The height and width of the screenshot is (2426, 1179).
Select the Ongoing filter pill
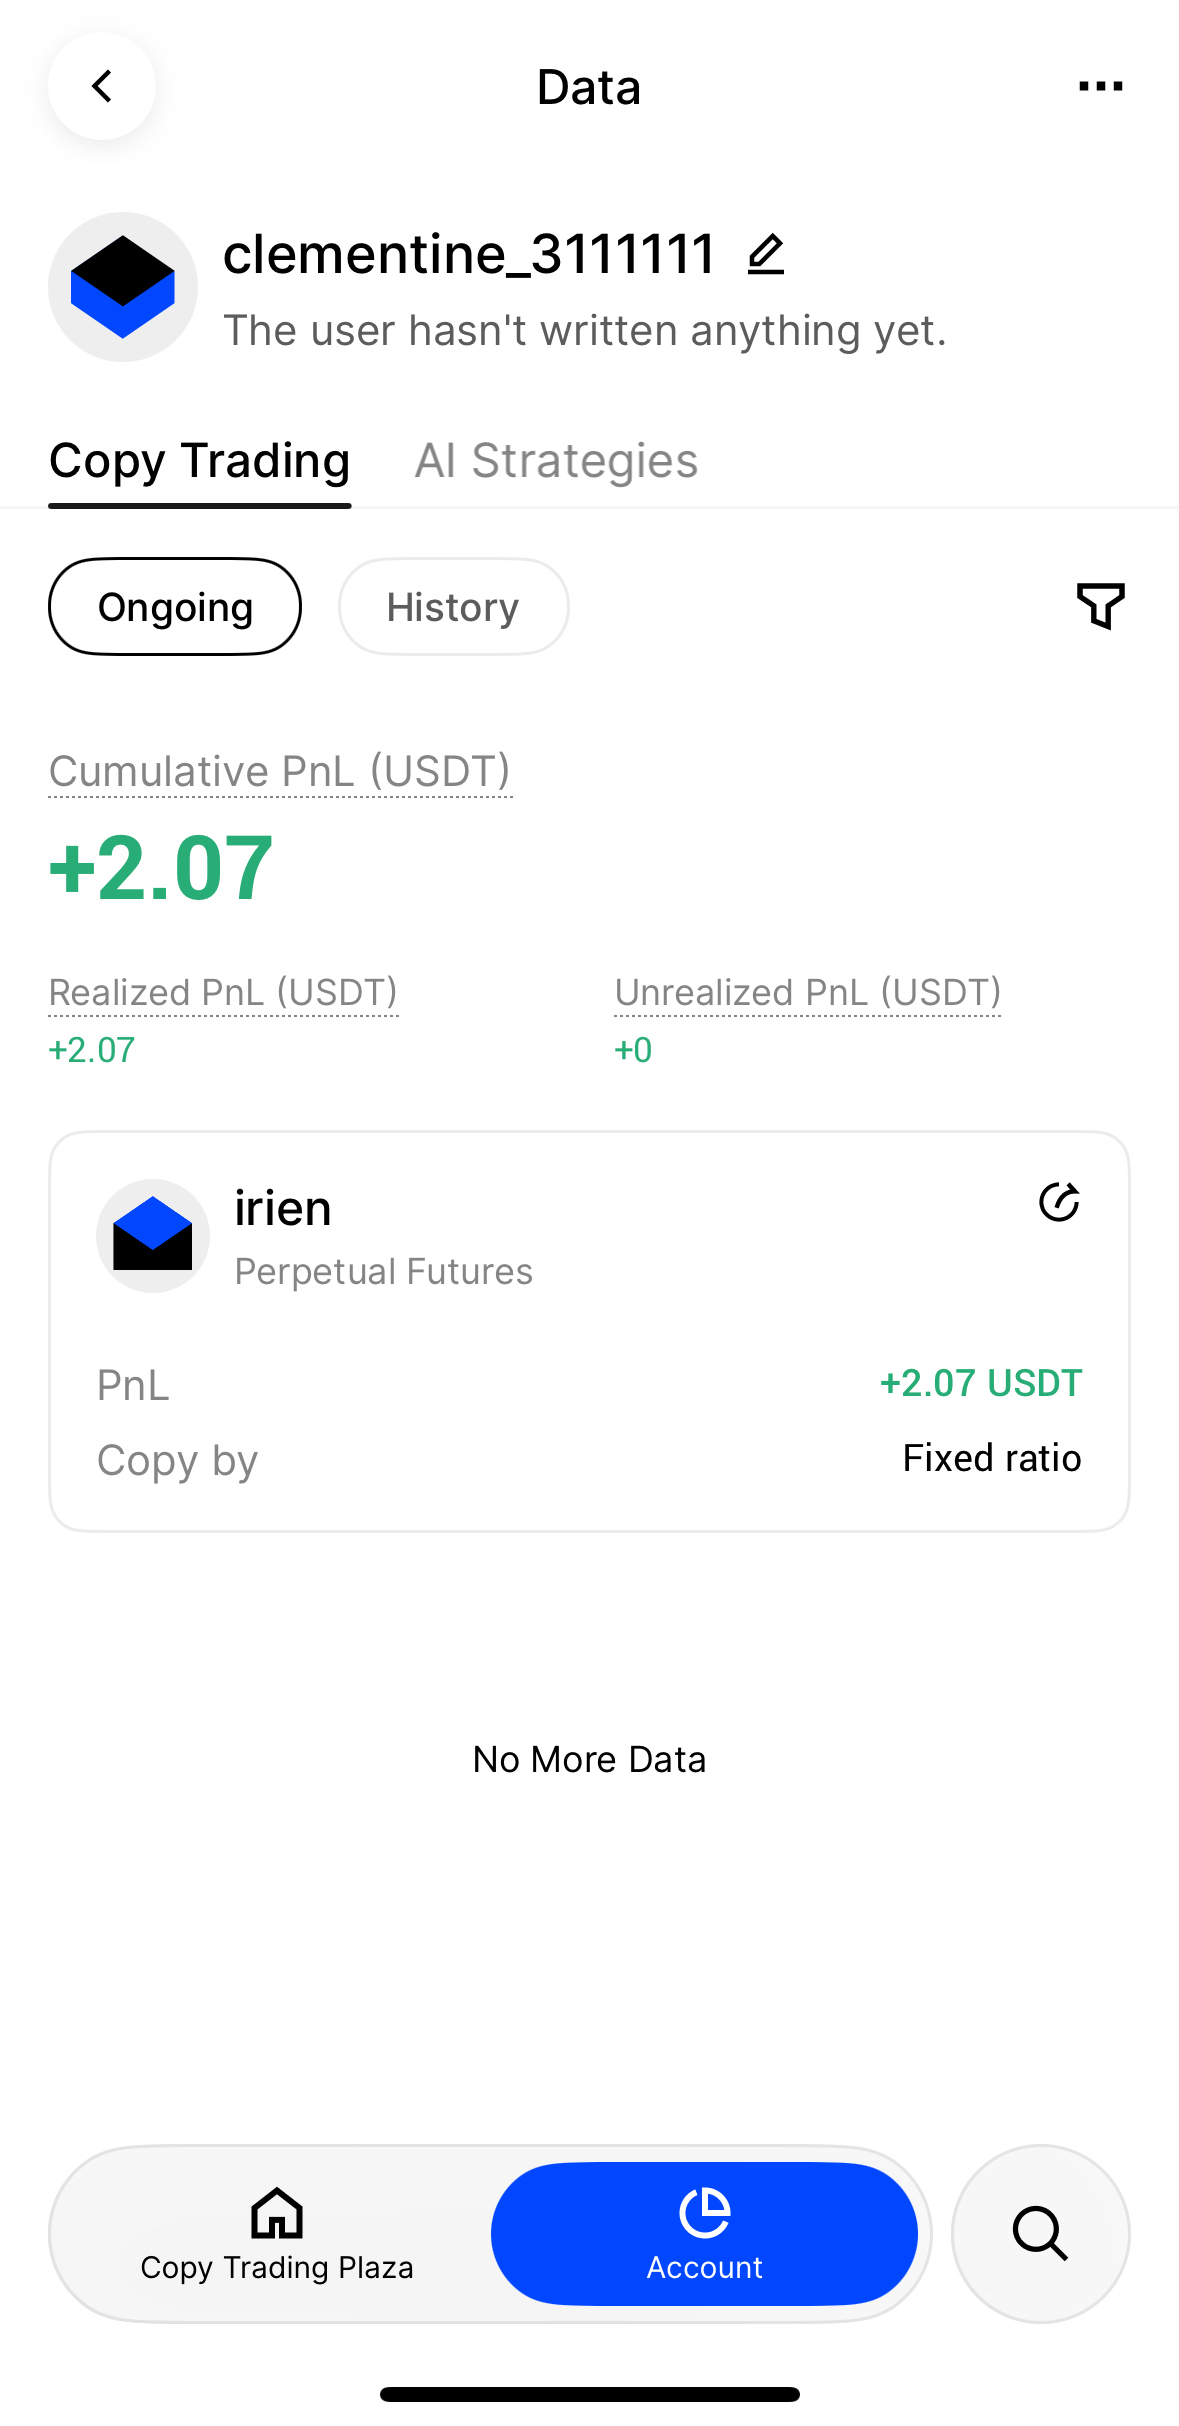(175, 607)
